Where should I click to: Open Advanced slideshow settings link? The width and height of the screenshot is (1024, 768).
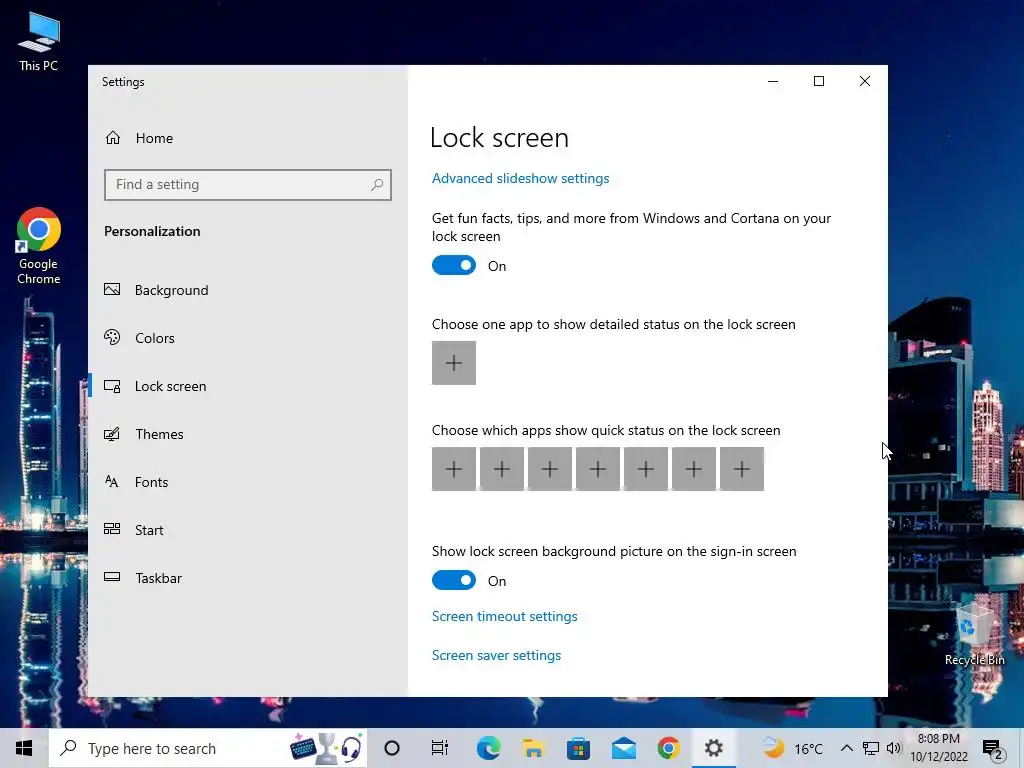click(x=520, y=178)
